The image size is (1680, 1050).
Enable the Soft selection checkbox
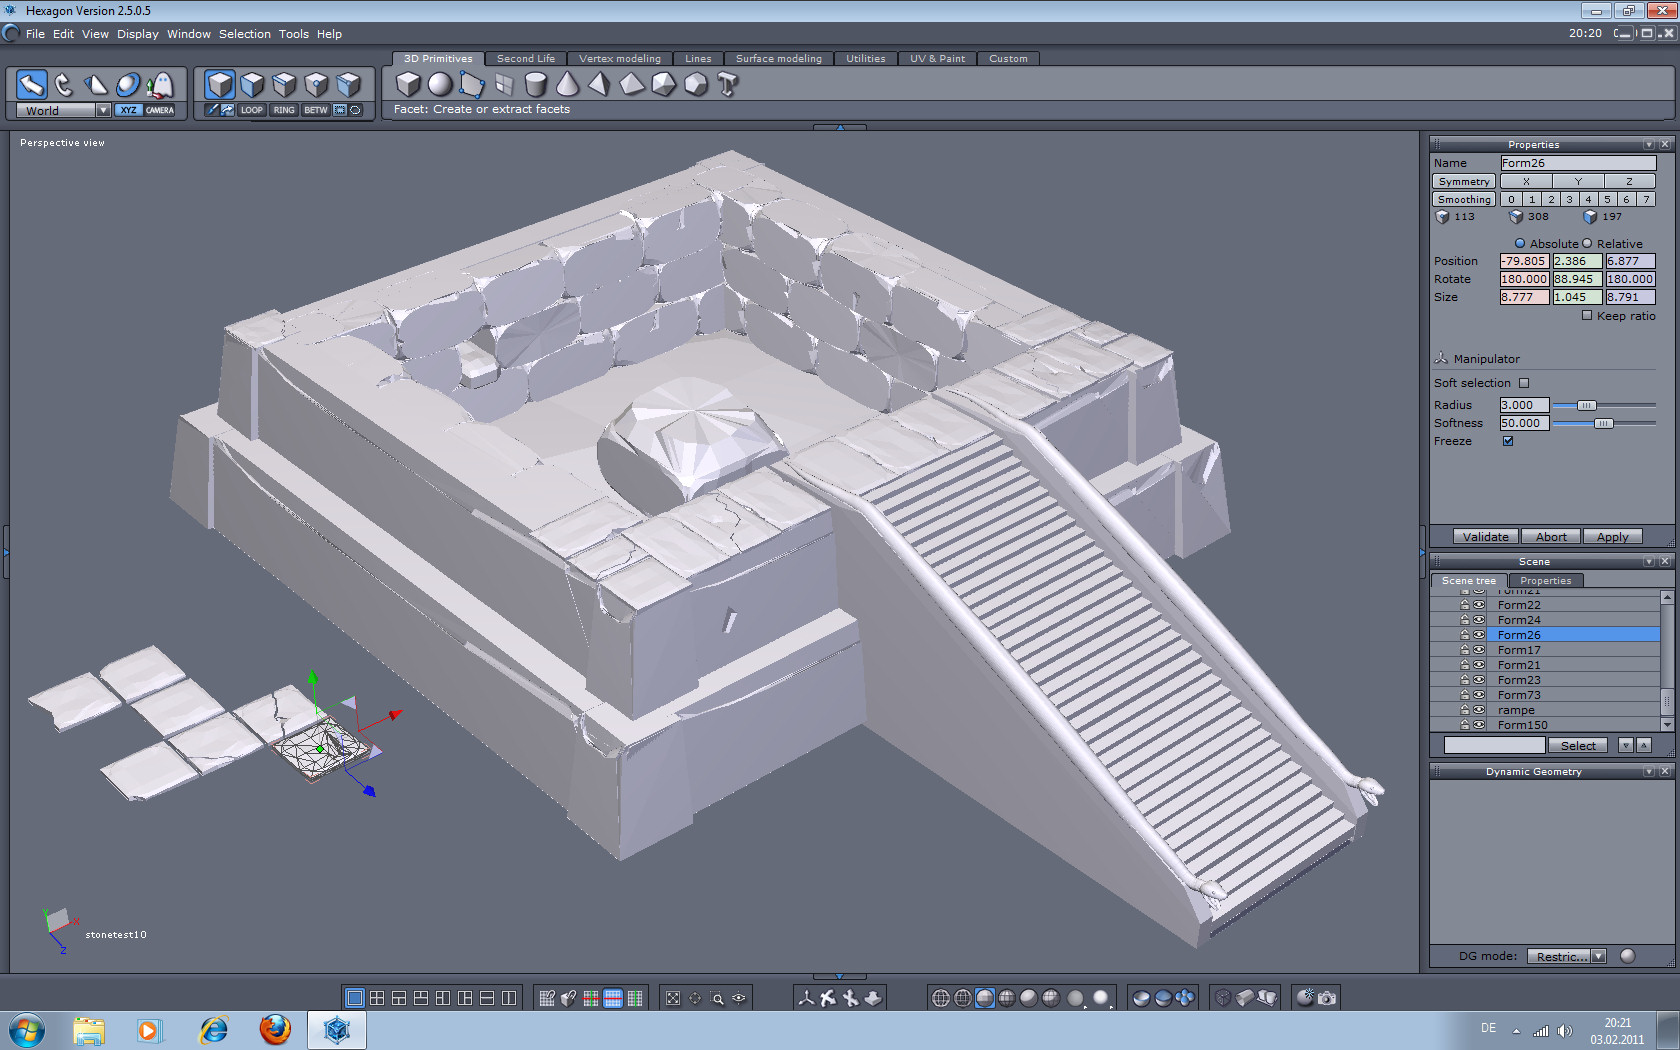[1524, 383]
